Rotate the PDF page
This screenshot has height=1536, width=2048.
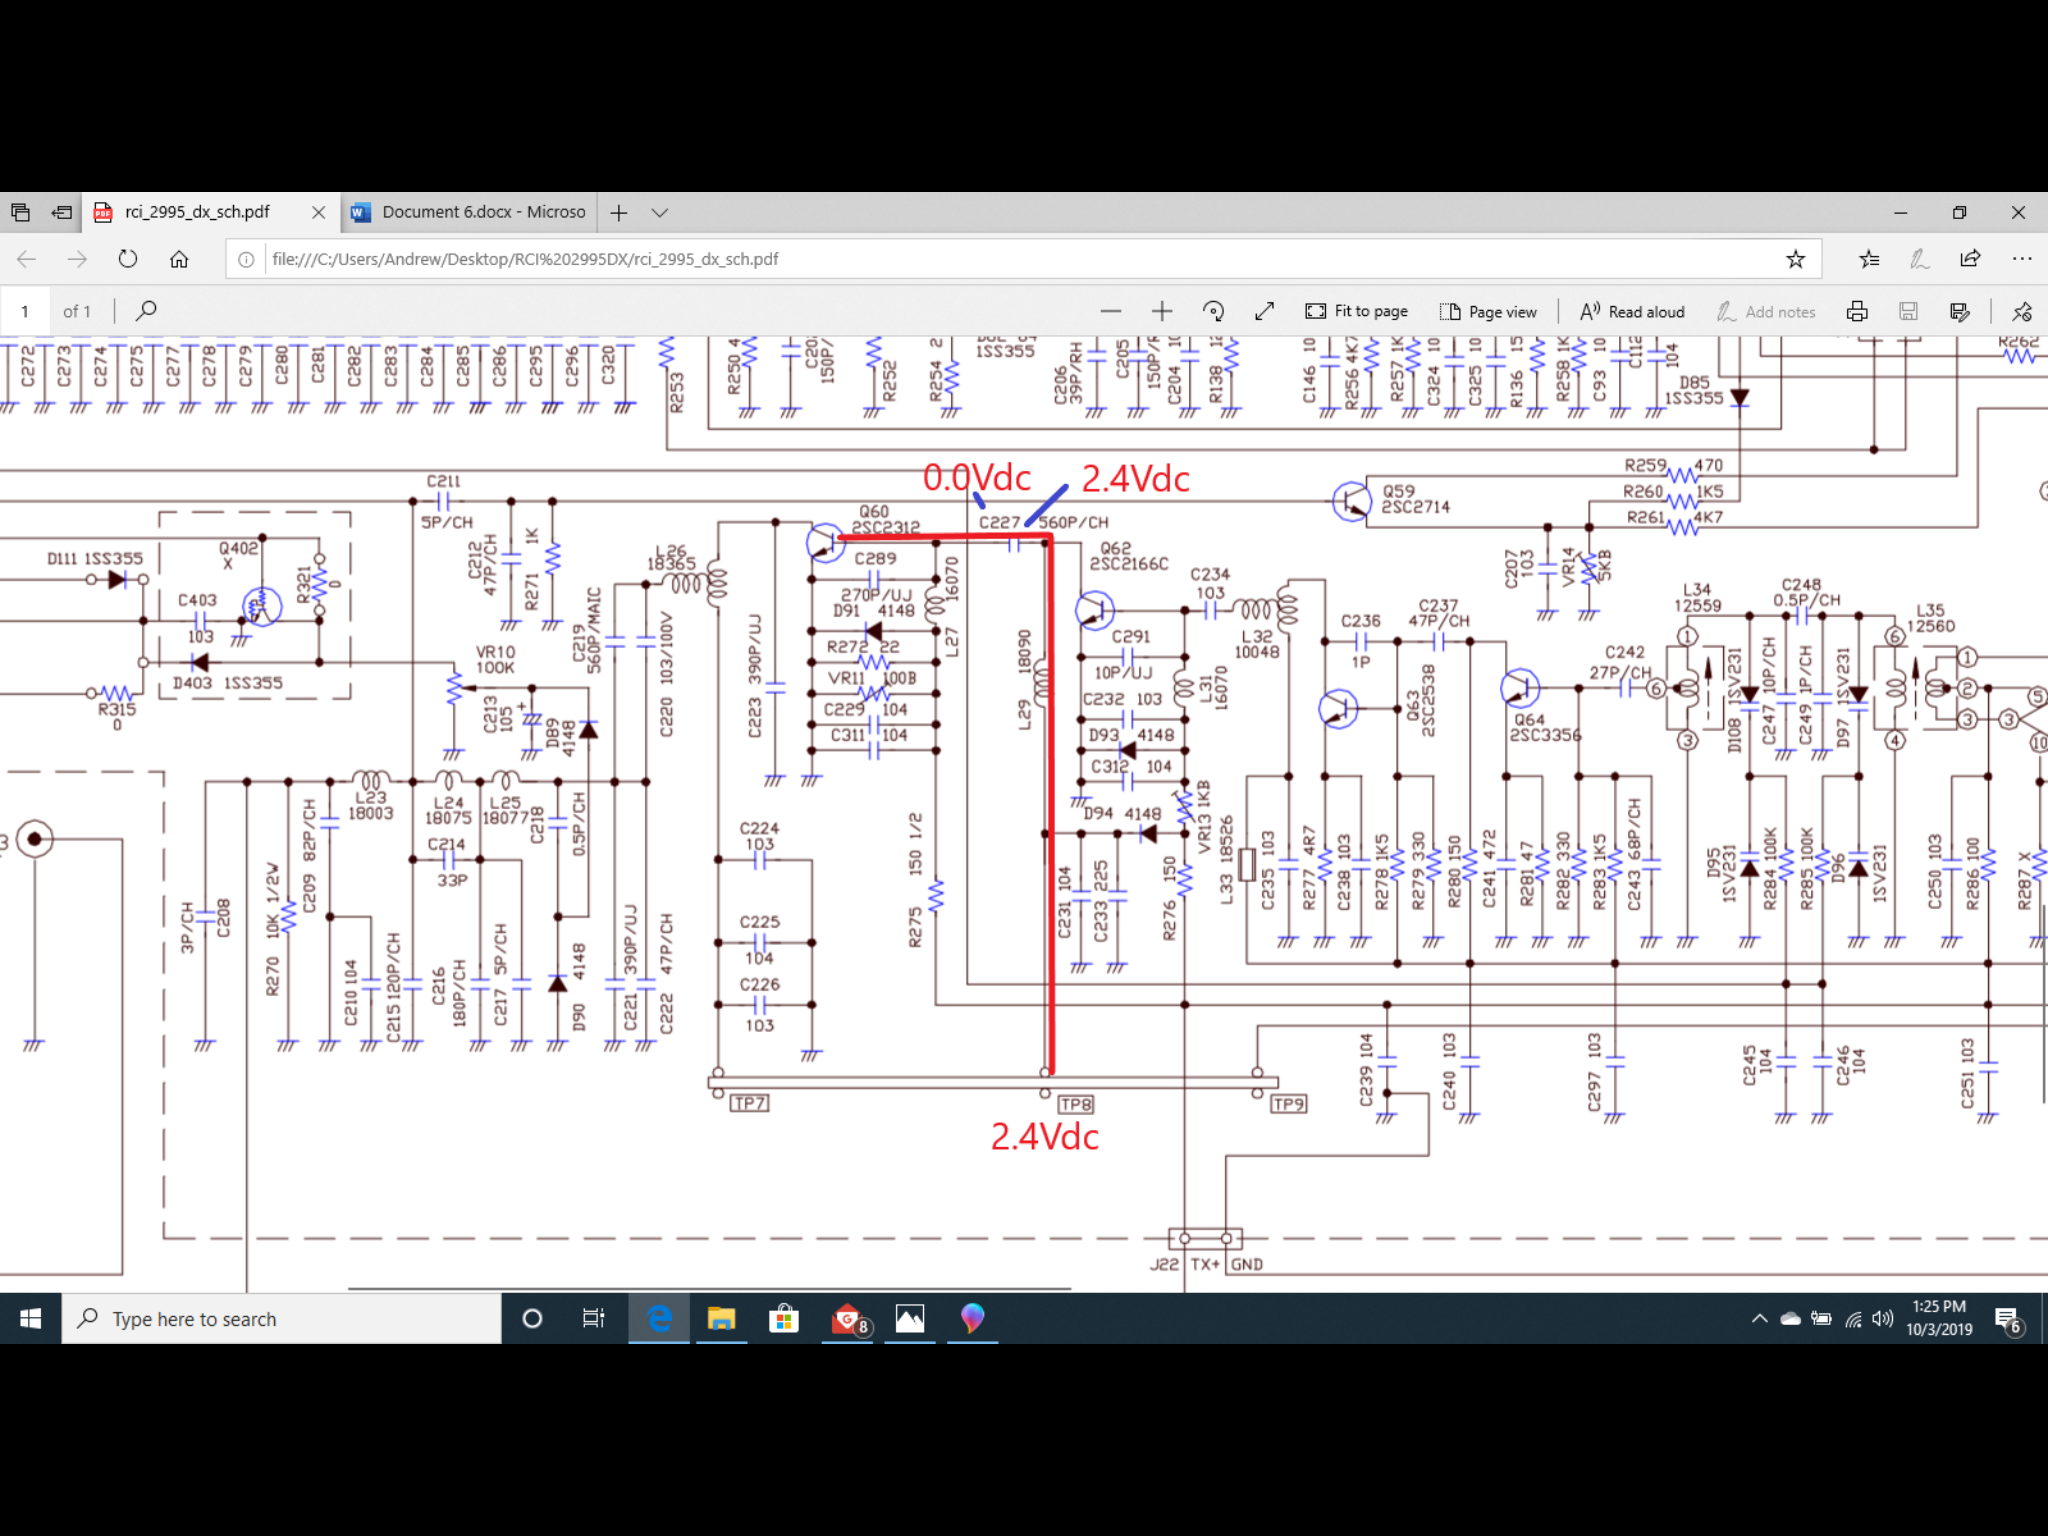1213,311
